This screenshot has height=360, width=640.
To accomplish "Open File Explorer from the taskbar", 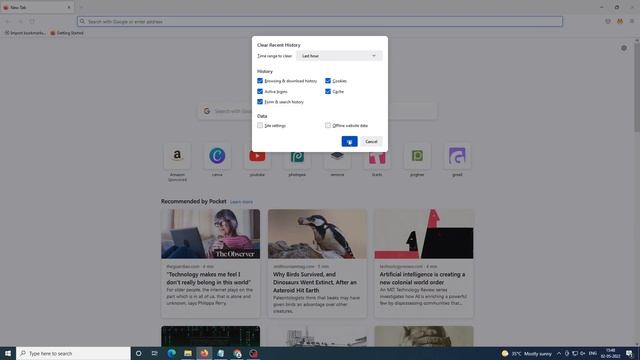I will [188, 353].
